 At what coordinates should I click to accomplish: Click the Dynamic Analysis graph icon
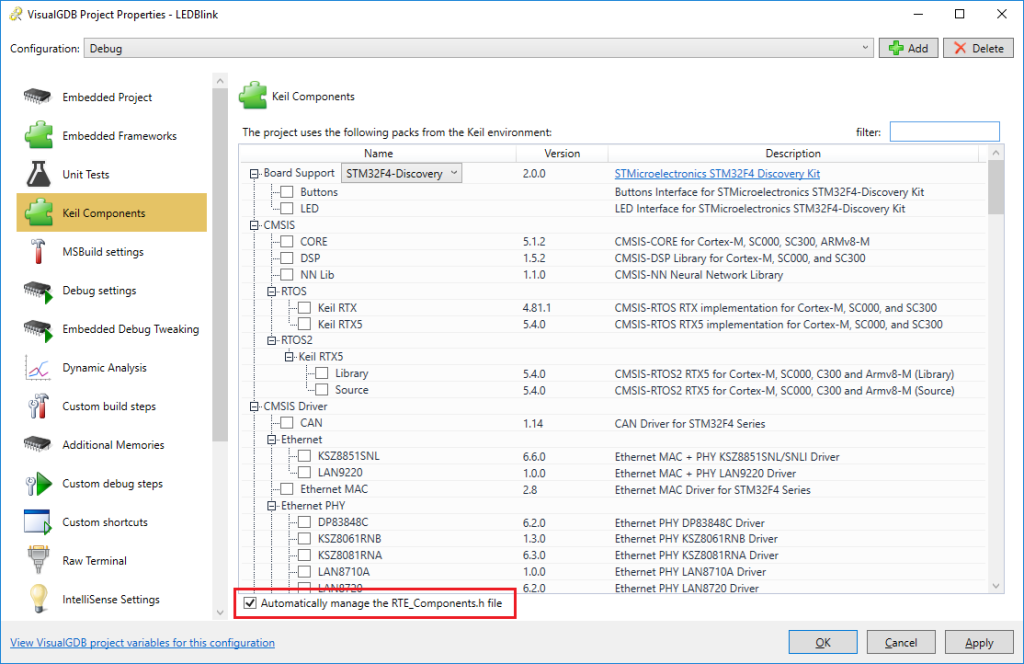(x=38, y=368)
